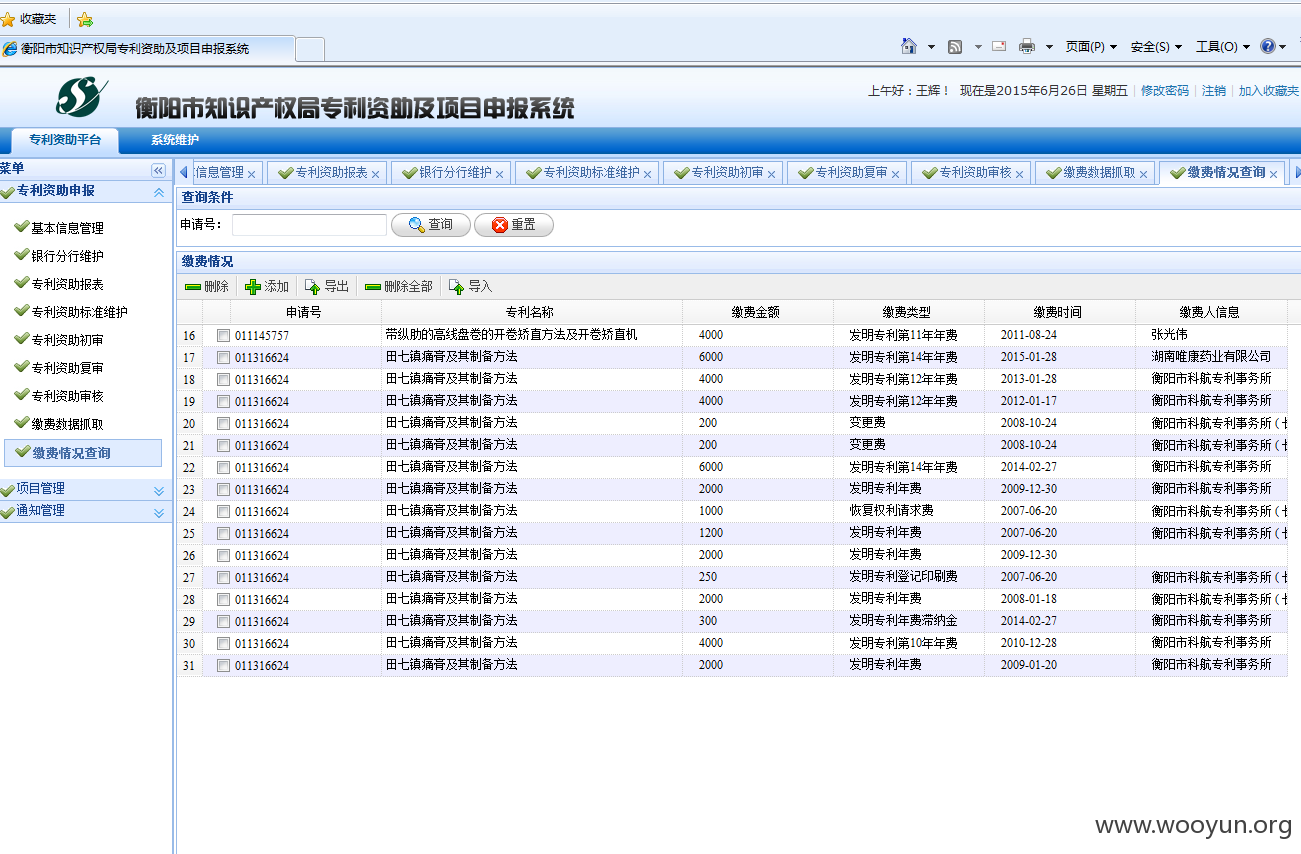Click the help question mark icon
Screen dimensions: 1301x854
1268,46
